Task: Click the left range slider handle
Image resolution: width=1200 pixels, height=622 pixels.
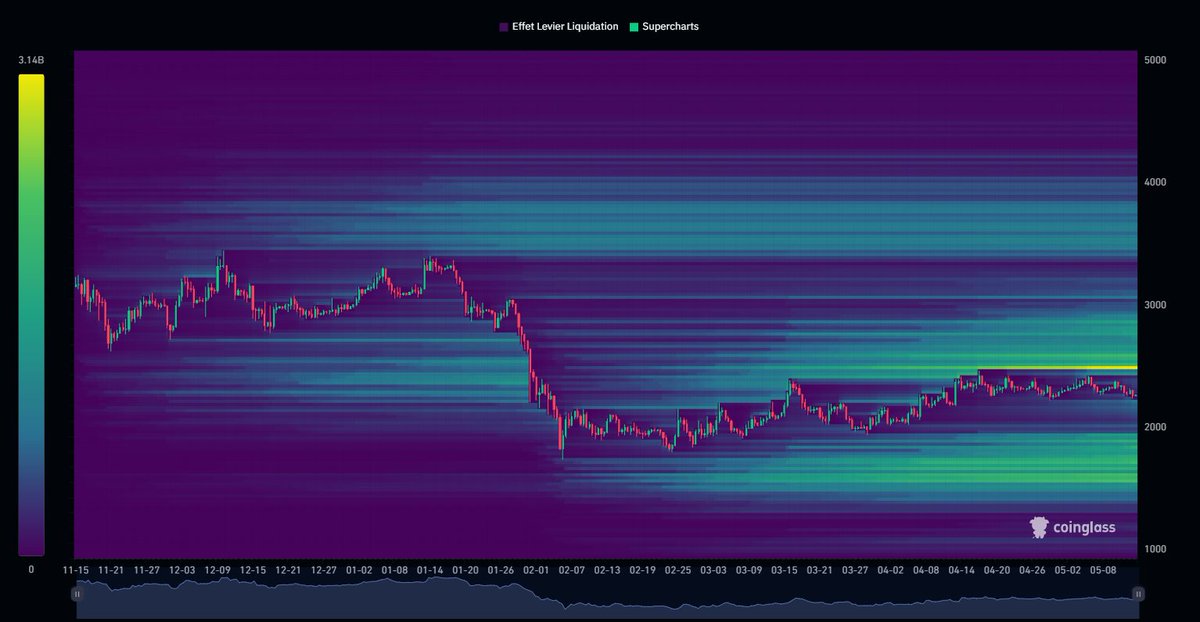Action: coord(76,593)
